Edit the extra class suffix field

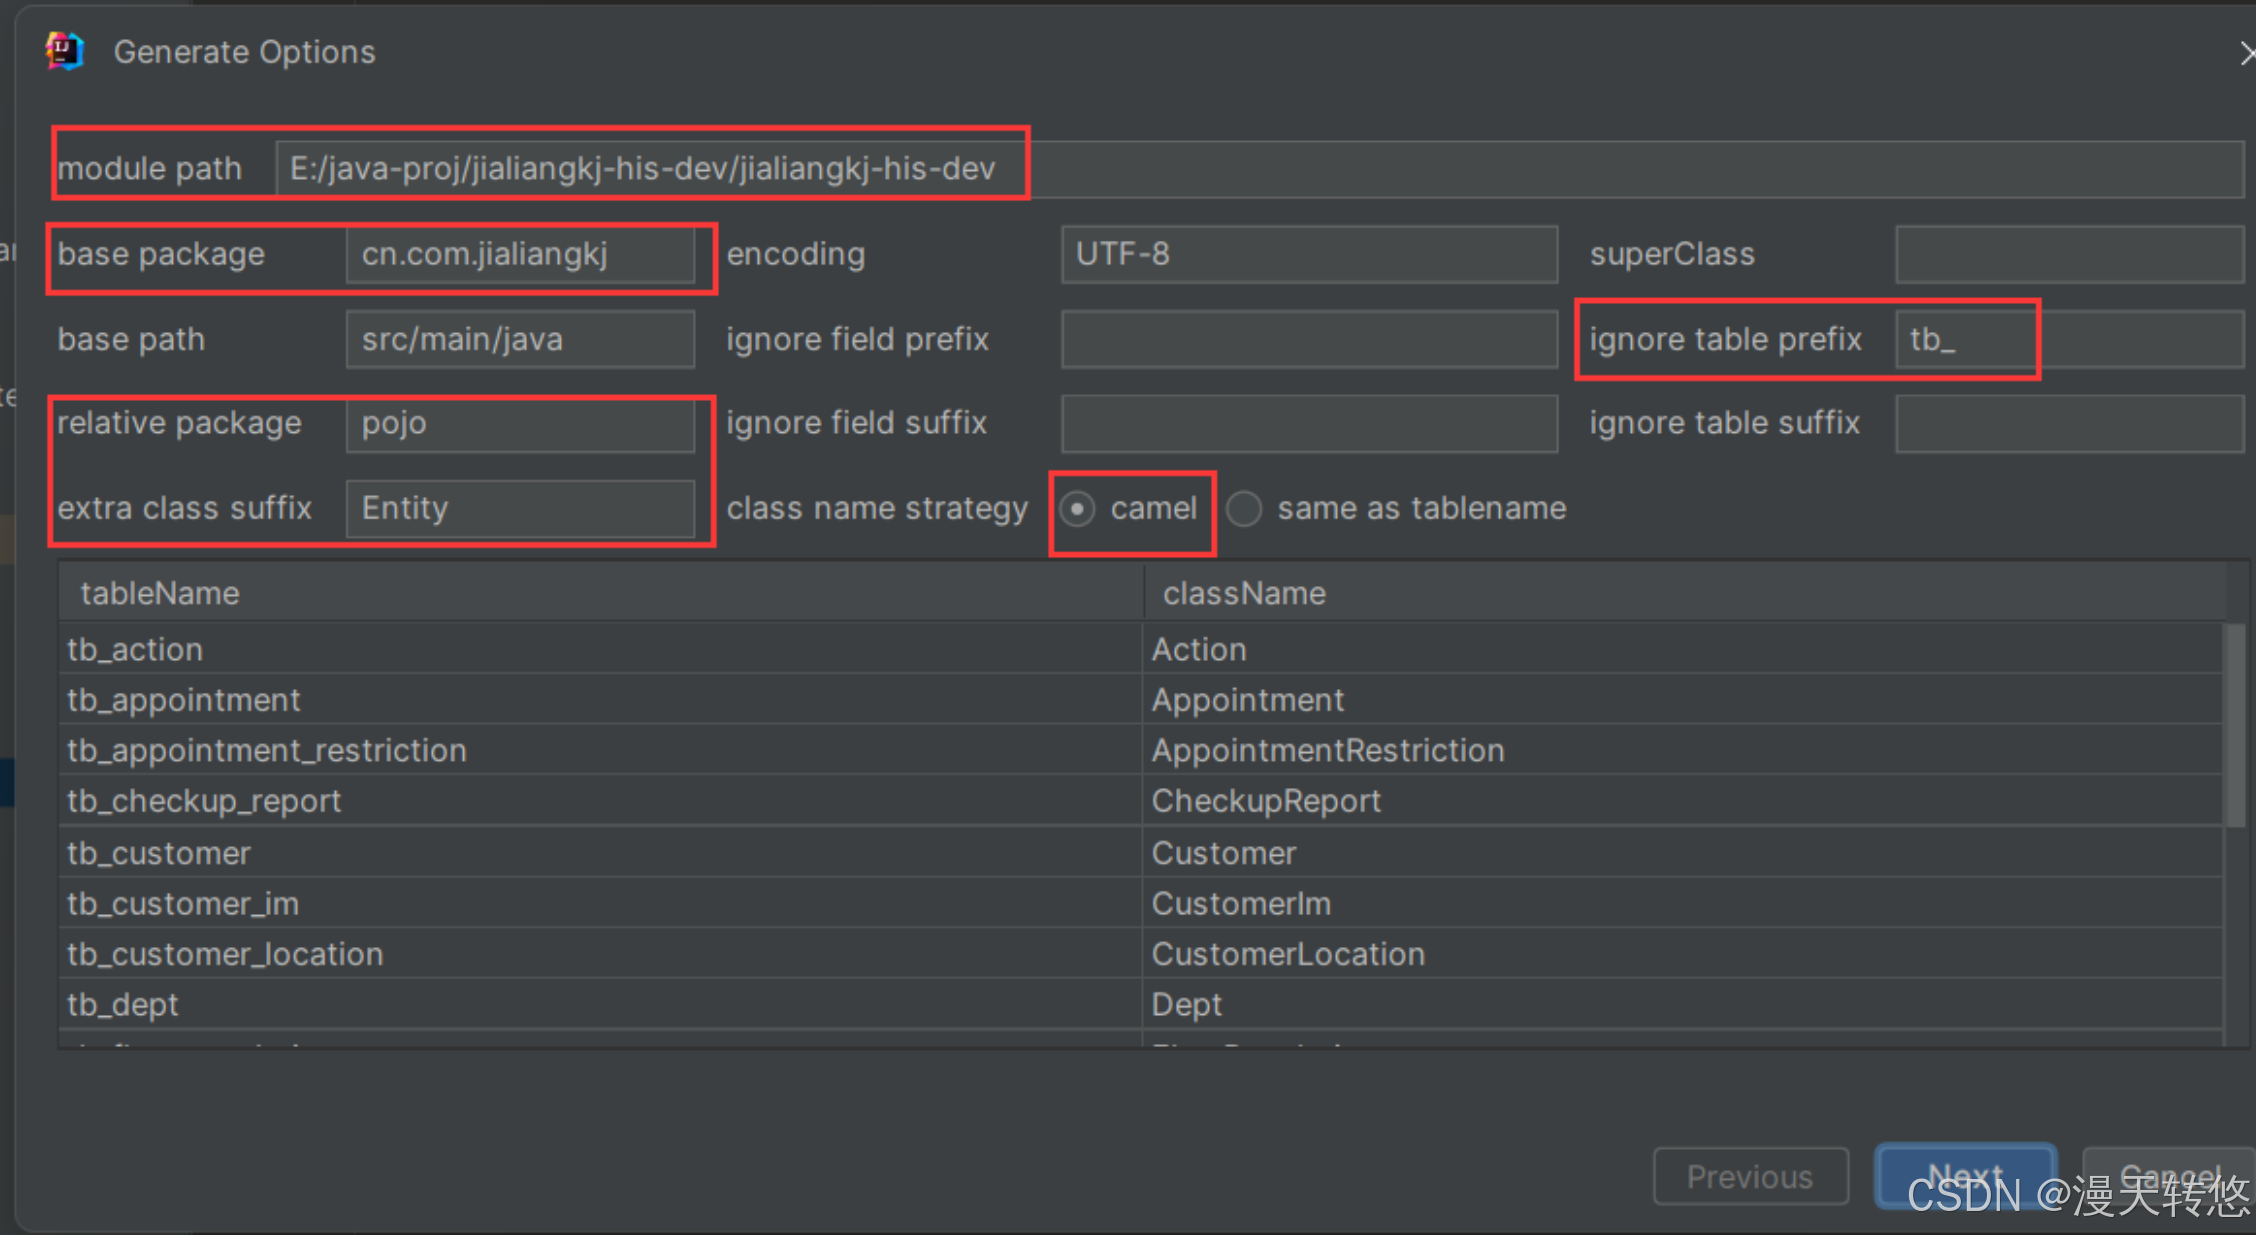click(520, 508)
